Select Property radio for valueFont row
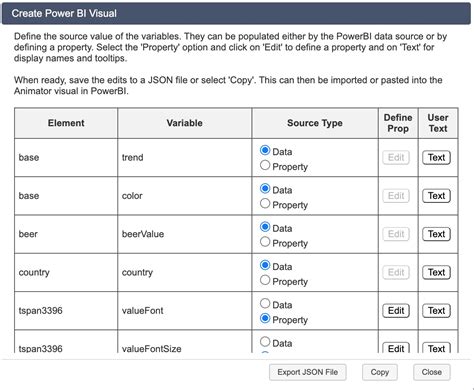474x390 pixels. pyautogui.click(x=265, y=318)
